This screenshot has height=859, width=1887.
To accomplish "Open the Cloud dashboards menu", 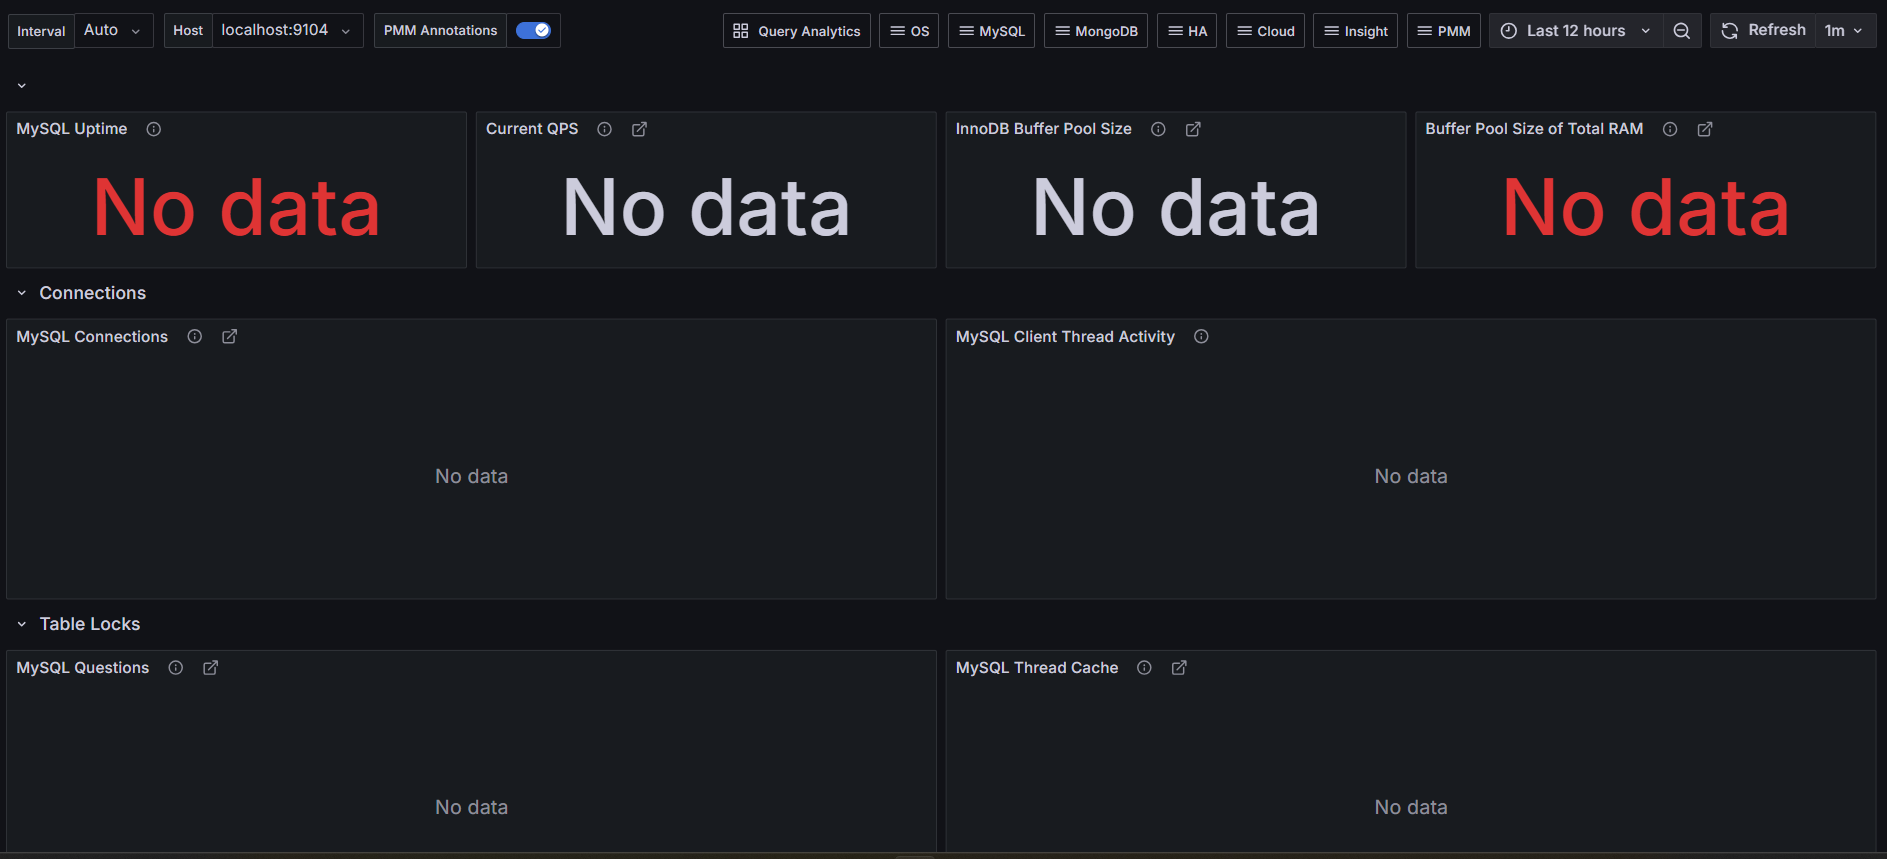I will [x=1265, y=31].
